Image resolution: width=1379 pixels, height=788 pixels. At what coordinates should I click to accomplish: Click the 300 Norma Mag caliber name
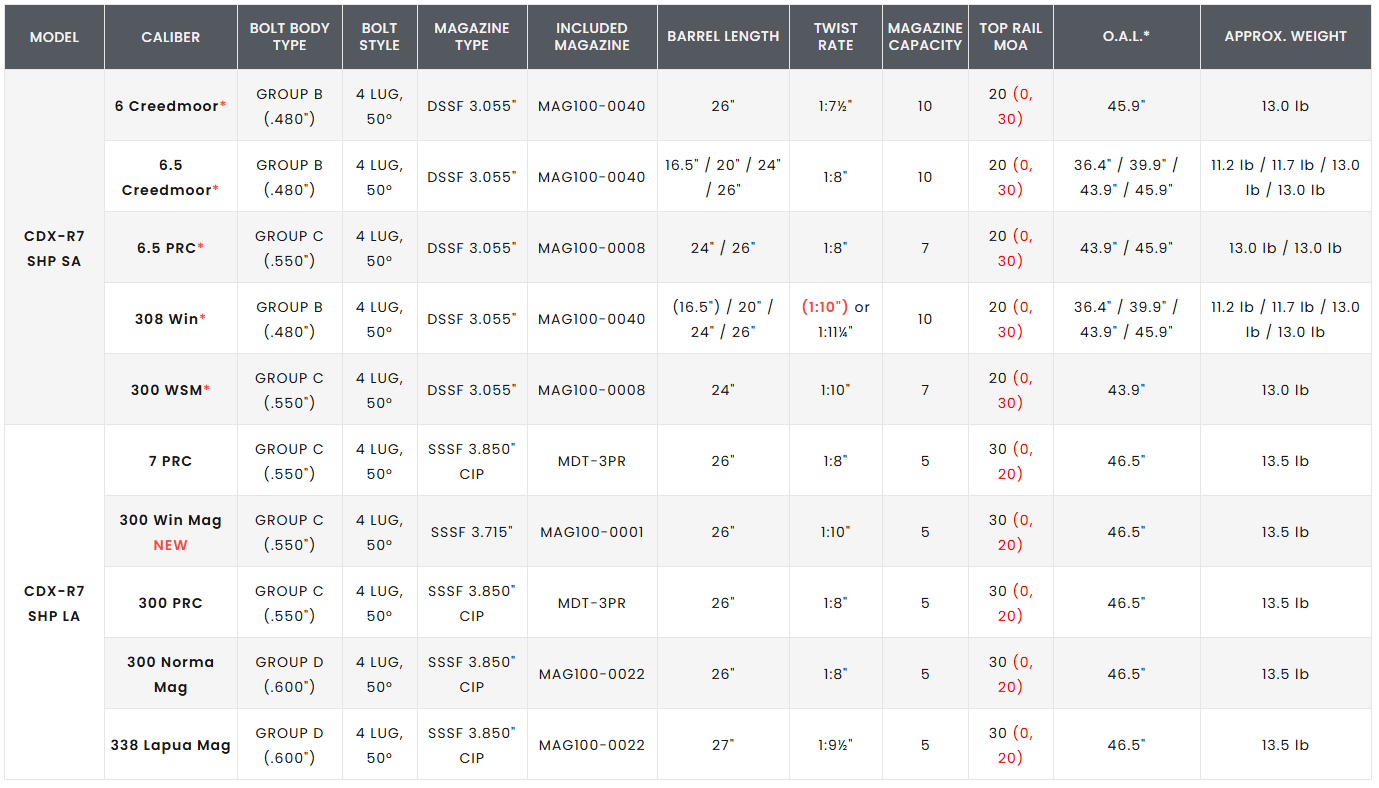tap(170, 674)
